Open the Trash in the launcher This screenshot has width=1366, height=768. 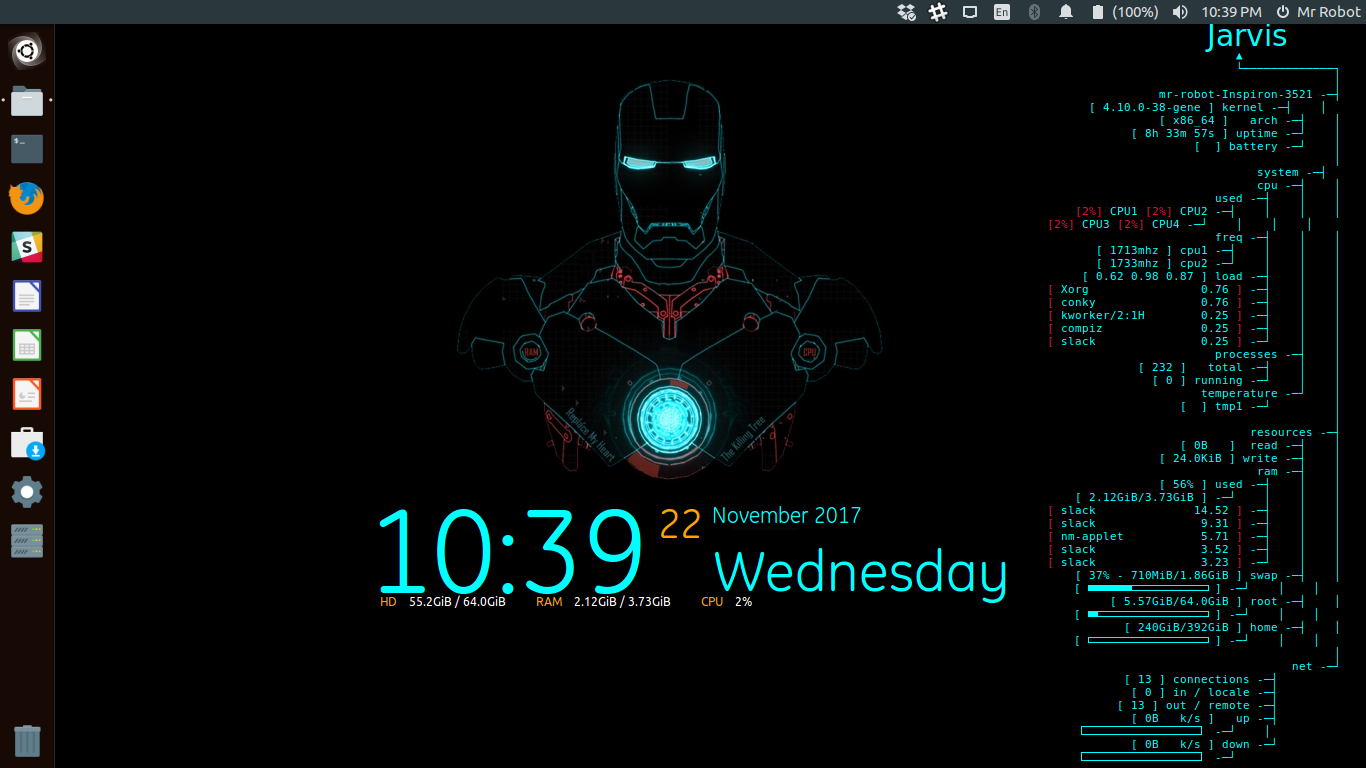[x=27, y=740]
